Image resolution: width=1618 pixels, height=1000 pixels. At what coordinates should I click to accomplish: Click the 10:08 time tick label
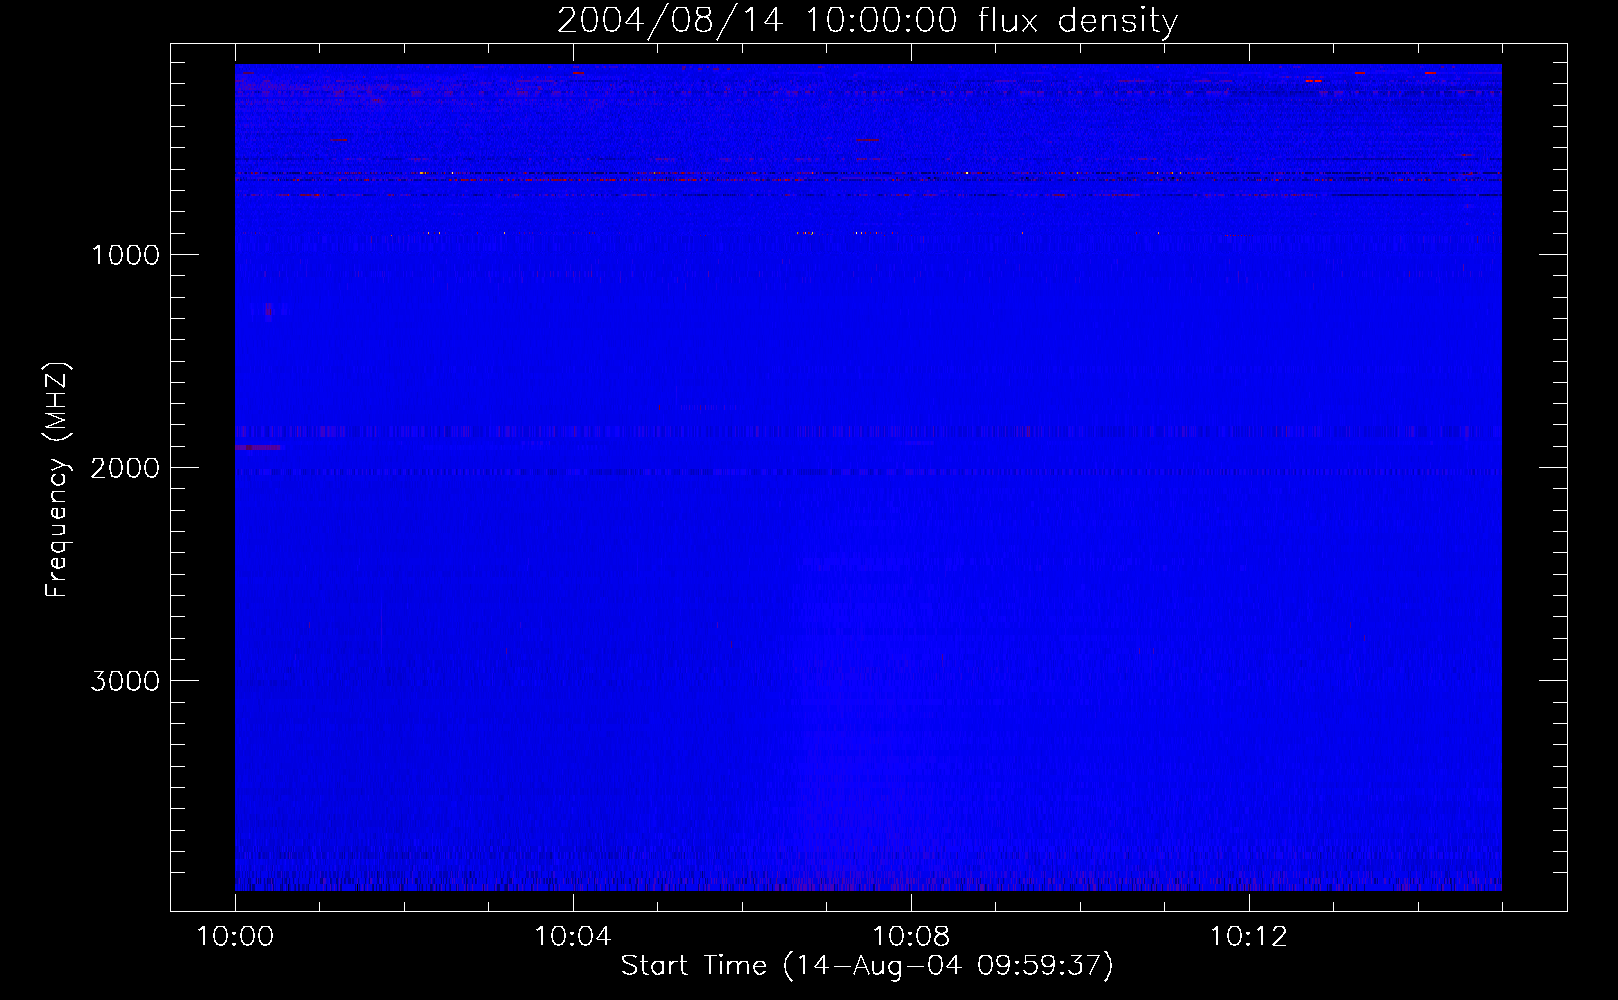click(911, 937)
